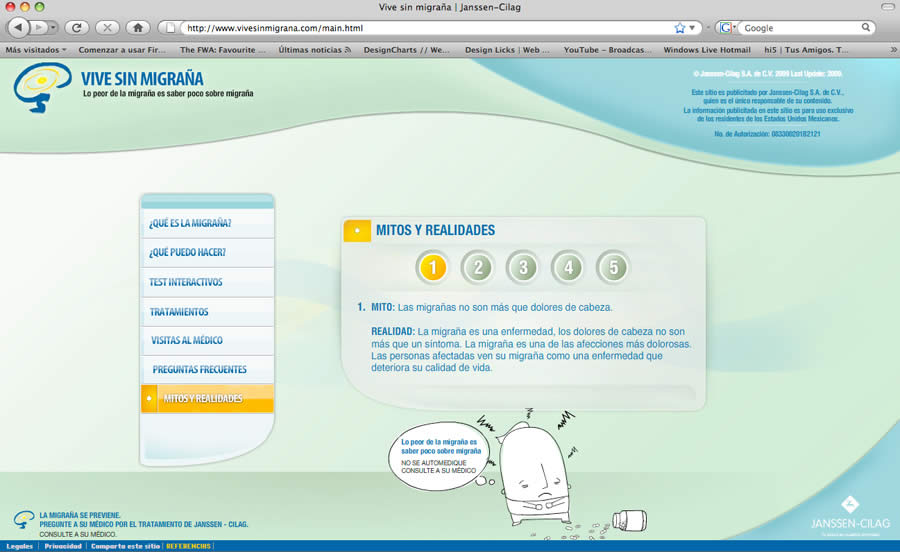
Task: Go to the browser Home icon
Action: coord(138,27)
